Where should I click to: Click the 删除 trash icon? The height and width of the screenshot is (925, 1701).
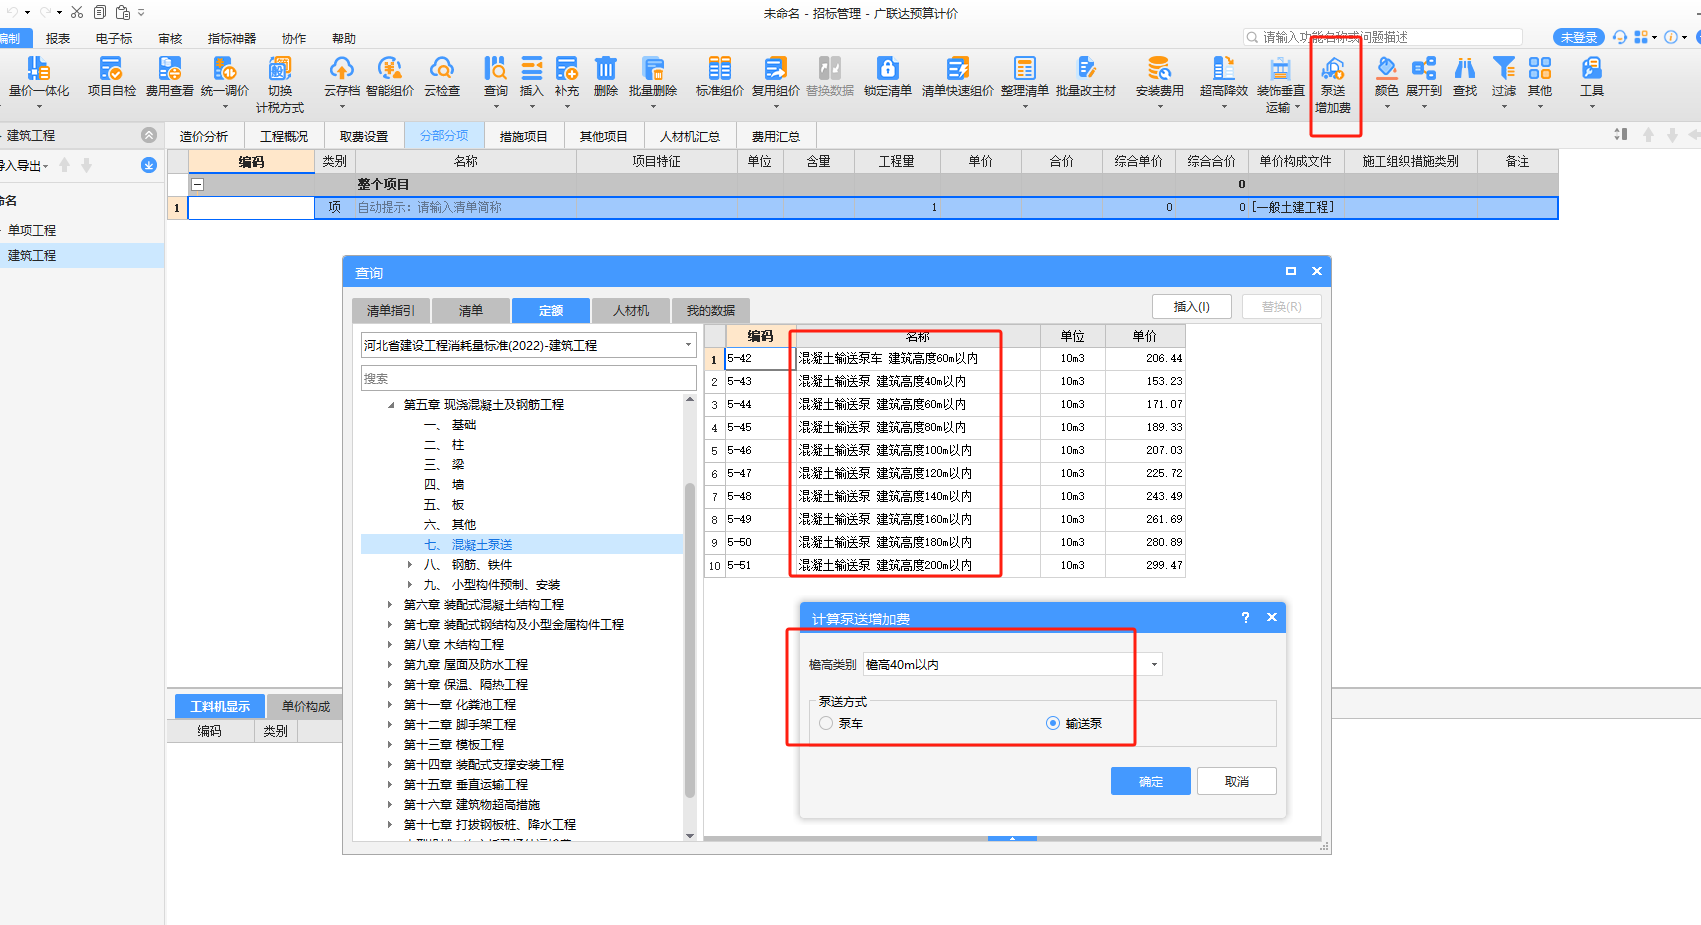click(x=606, y=78)
